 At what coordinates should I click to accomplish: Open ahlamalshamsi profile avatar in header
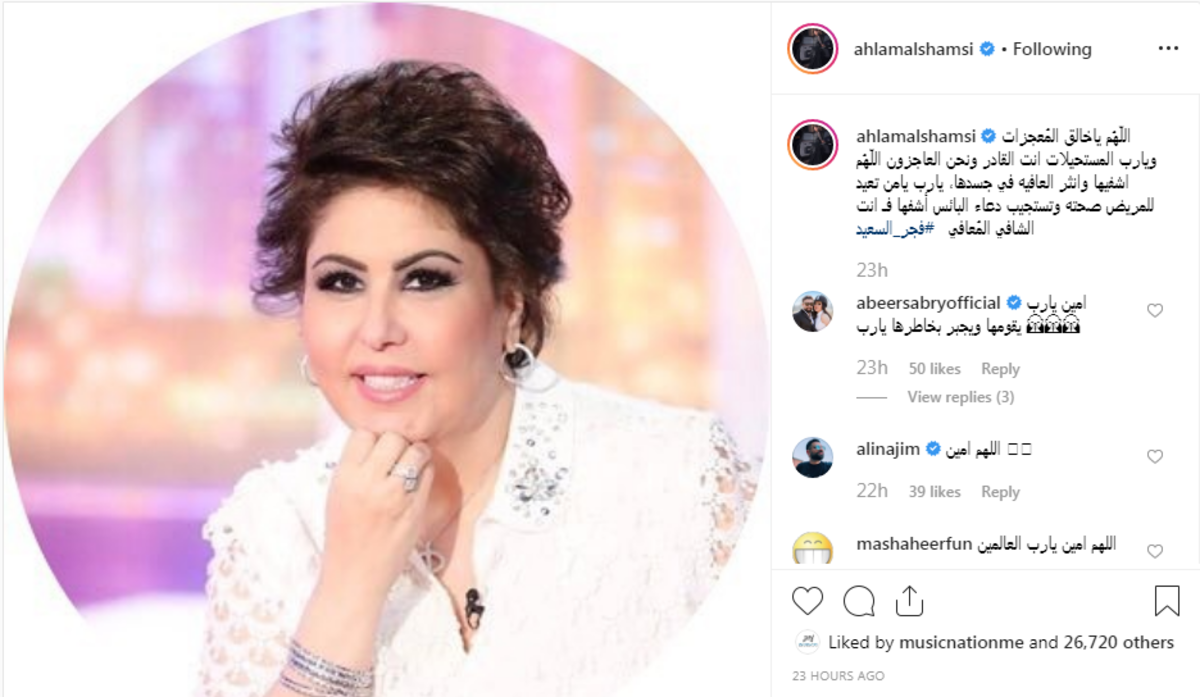(x=812, y=49)
